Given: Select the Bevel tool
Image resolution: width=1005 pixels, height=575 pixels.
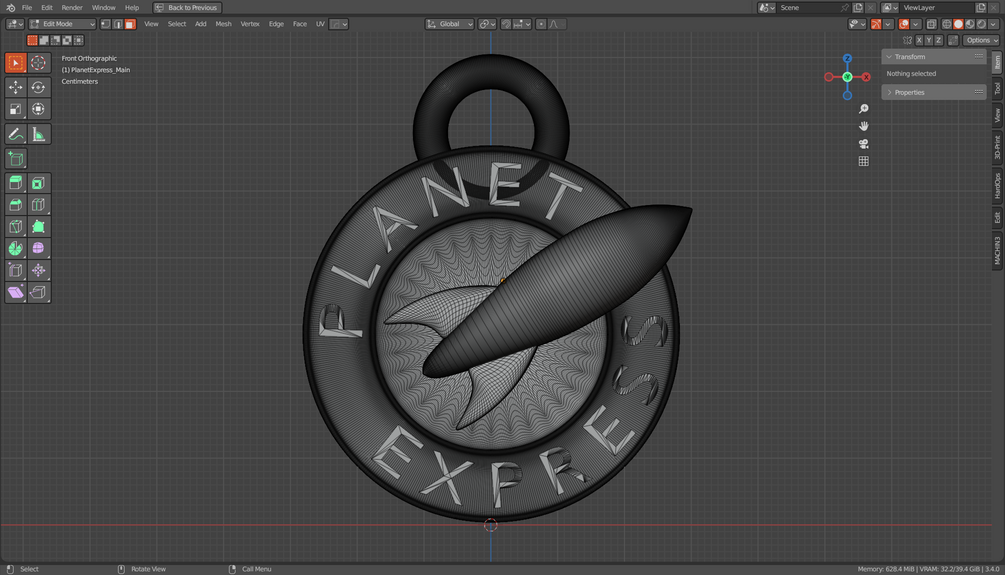Looking at the screenshot, I should pos(15,205).
